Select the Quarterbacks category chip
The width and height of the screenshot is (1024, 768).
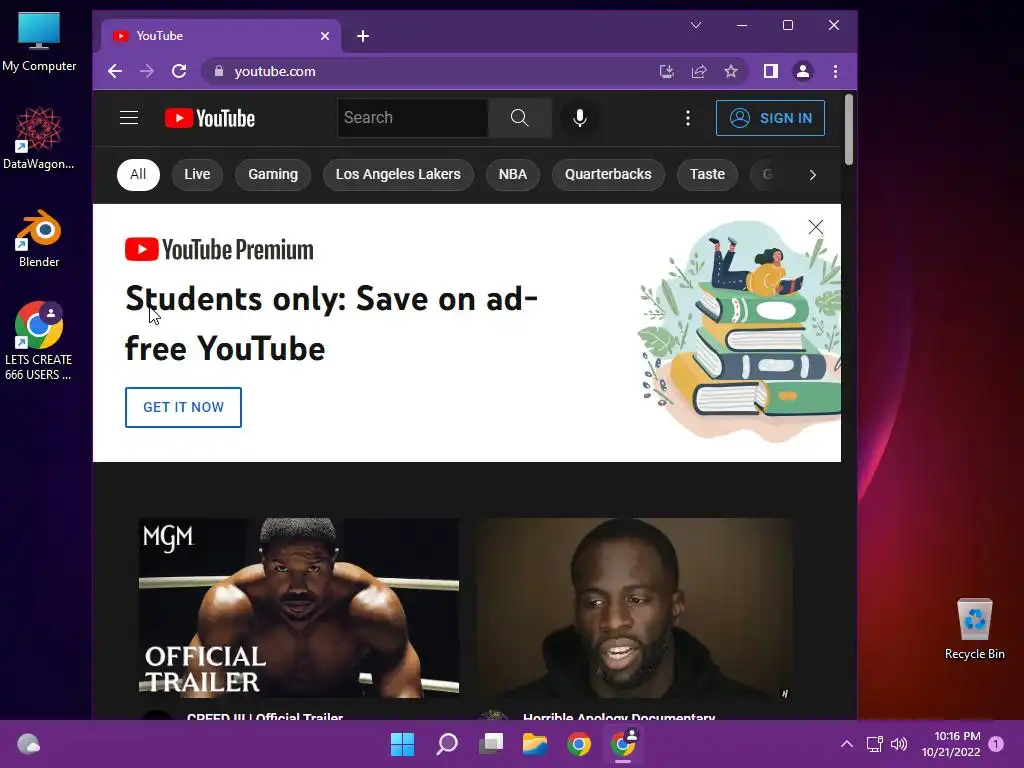[608, 174]
